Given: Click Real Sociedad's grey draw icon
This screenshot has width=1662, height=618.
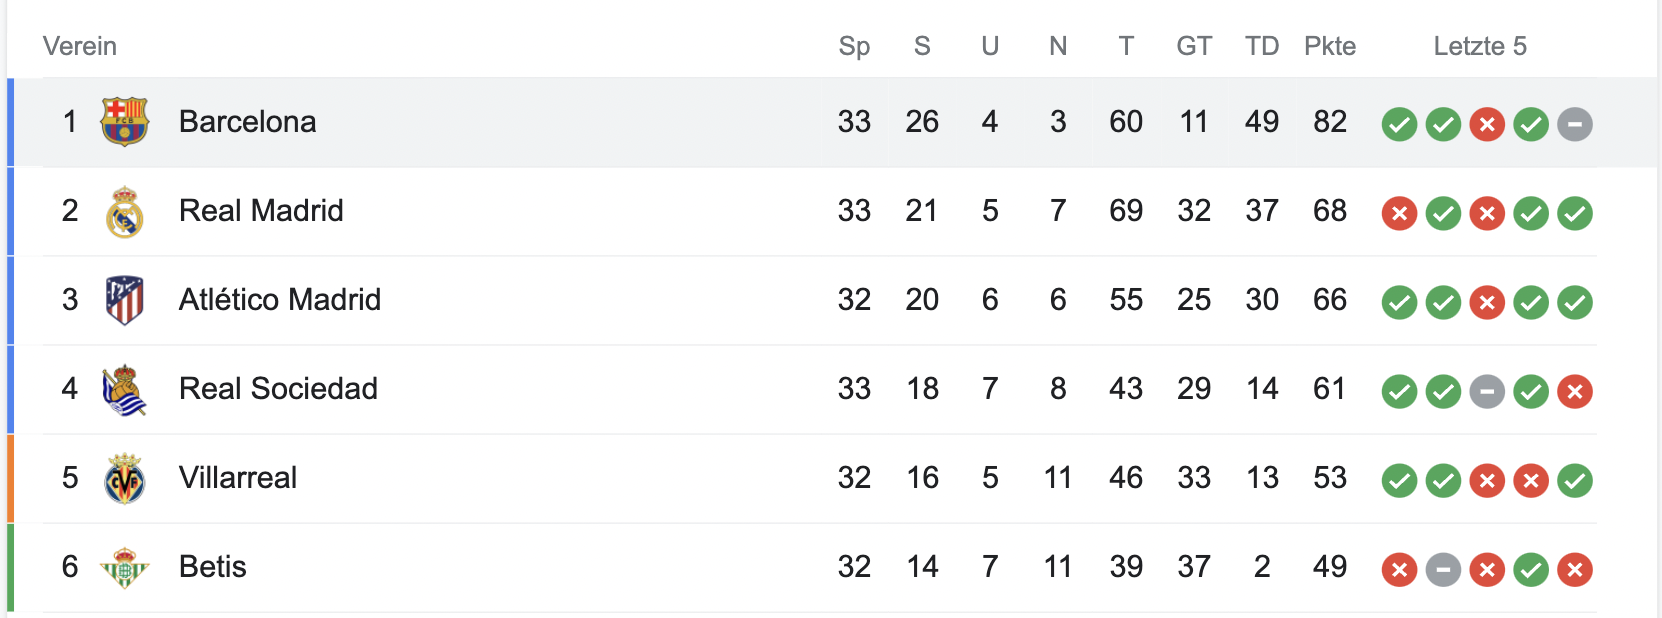Looking at the screenshot, I should (x=1487, y=391).
